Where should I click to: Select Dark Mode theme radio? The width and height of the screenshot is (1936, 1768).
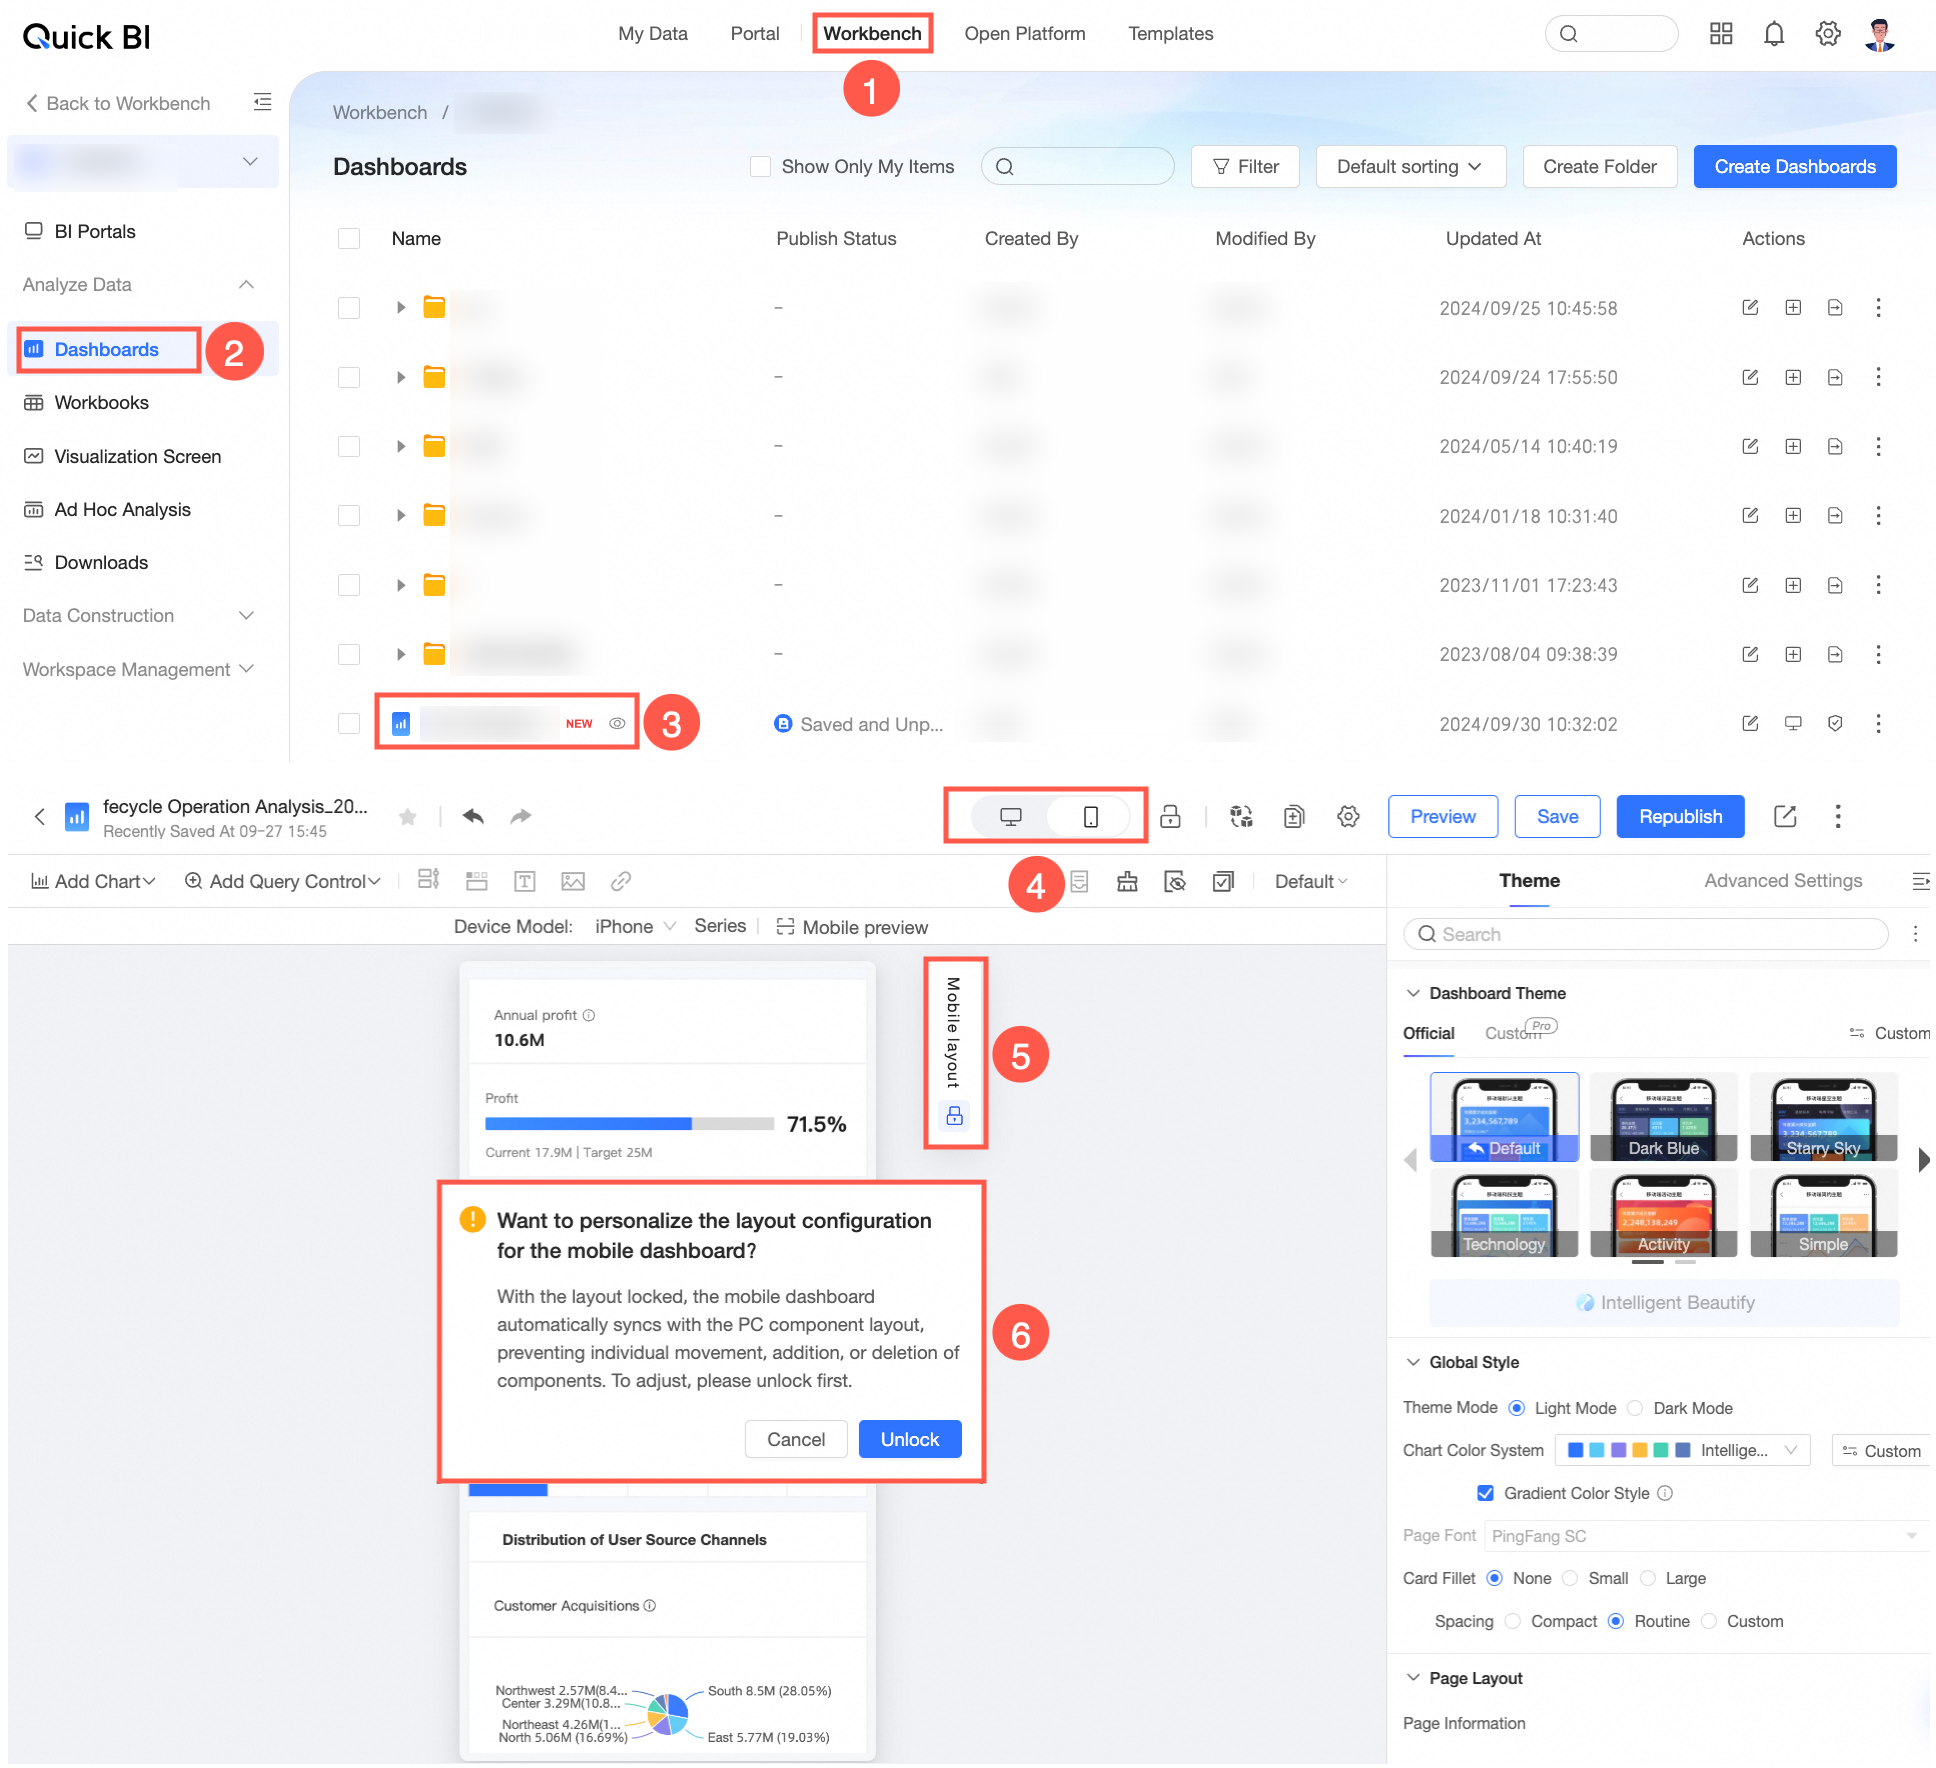tap(1635, 1408)
